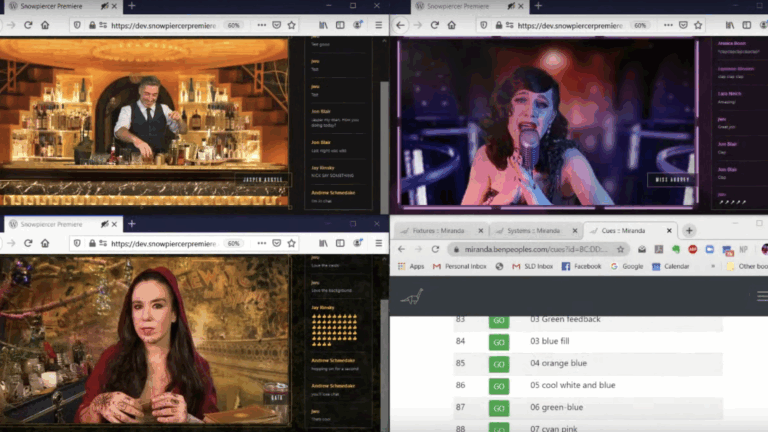Click the Miranda dinosaur logo
Image resolution: width=768 pixels, height=432 pixels.
click(411, 296)
